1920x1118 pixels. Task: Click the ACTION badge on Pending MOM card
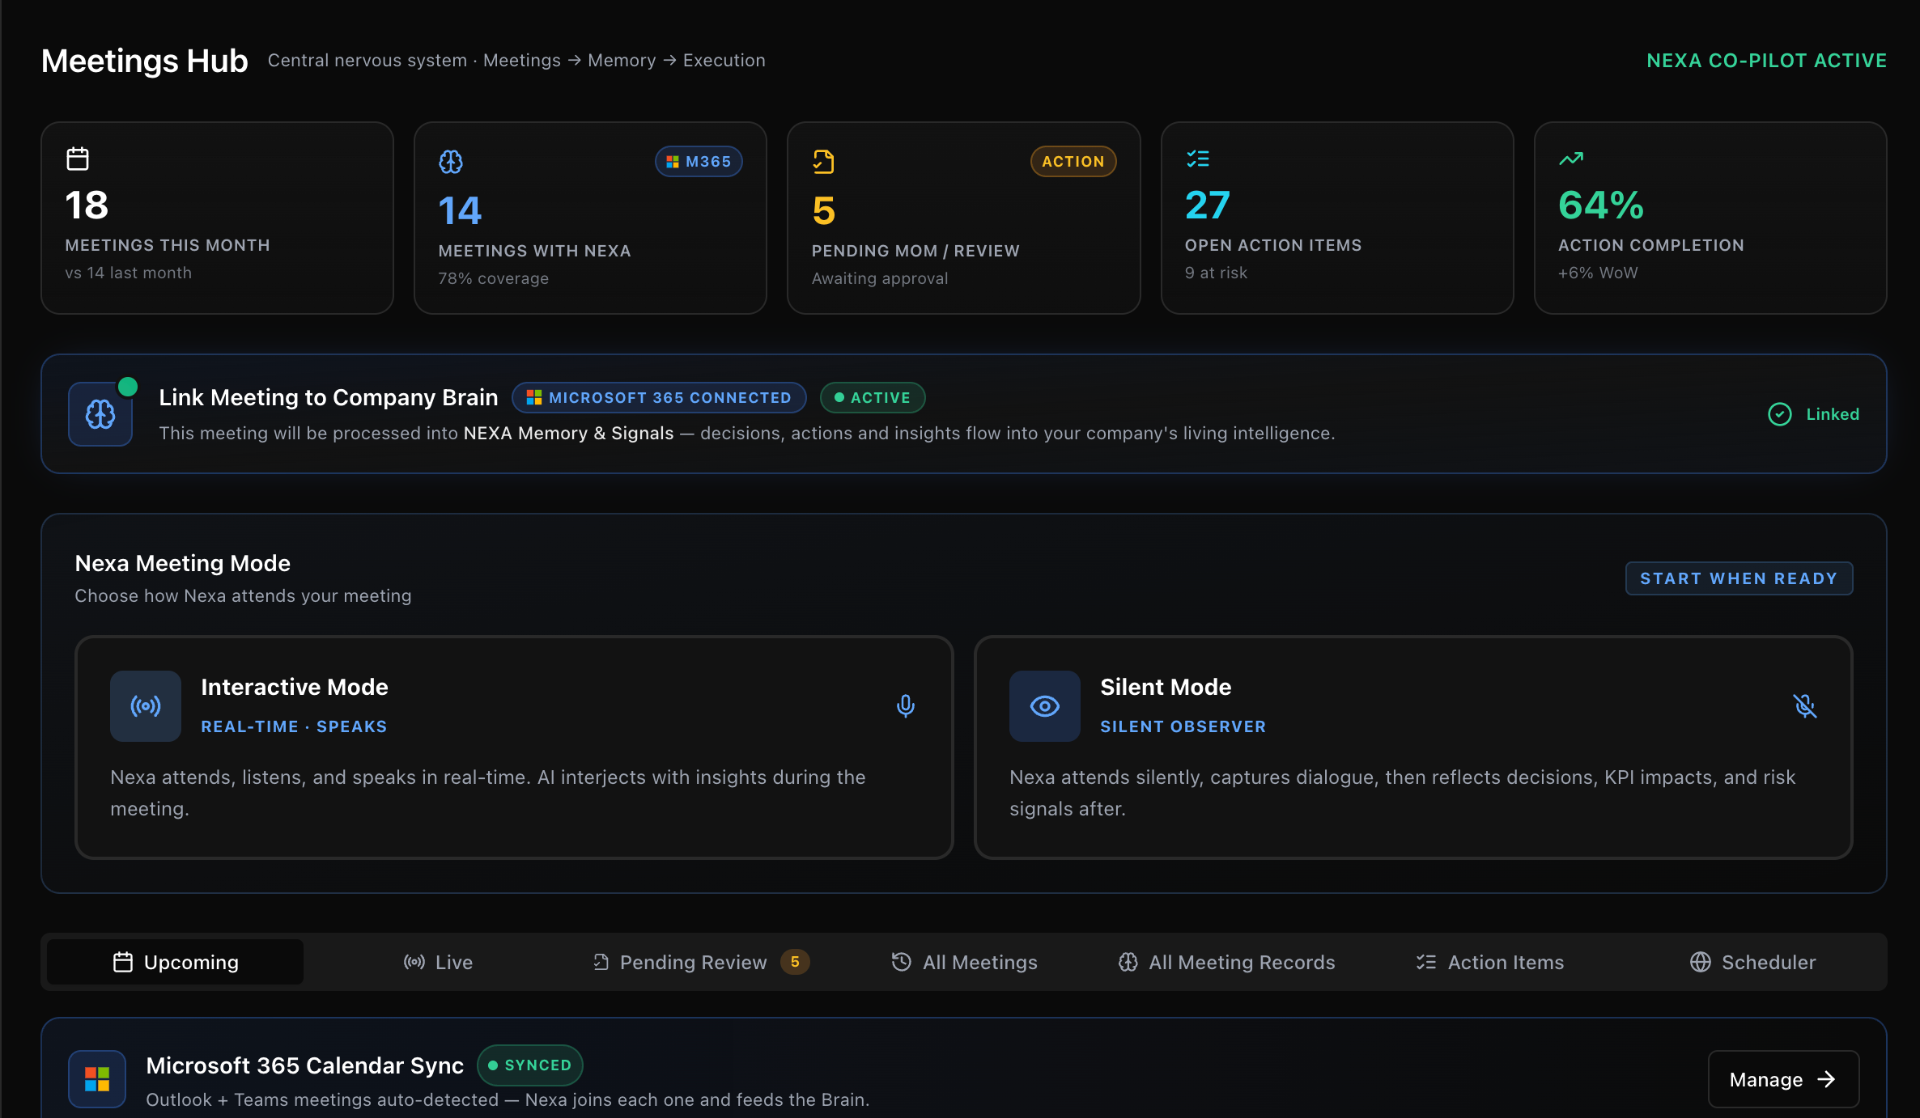click(1073, 162)
